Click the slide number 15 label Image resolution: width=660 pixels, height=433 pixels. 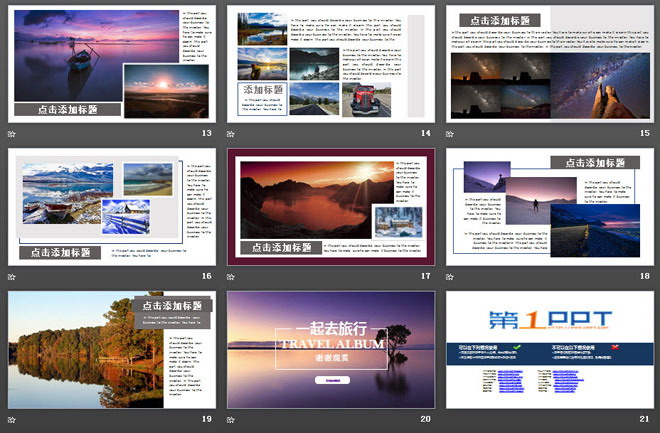tap(645, 133)
